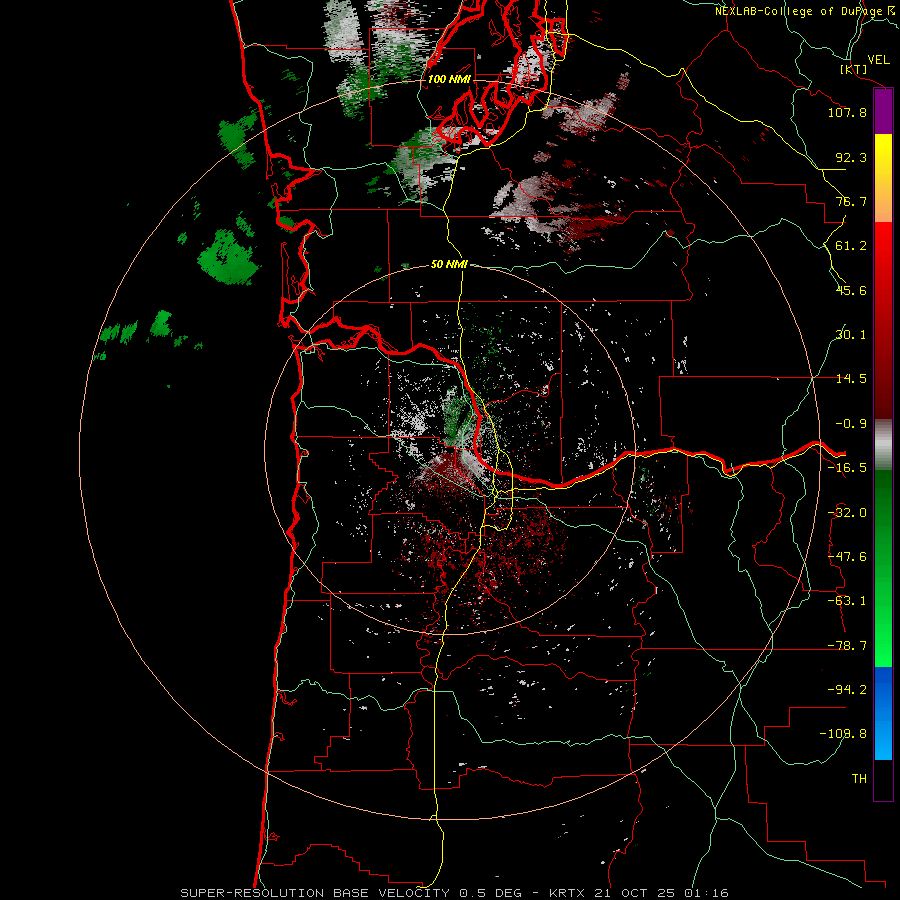
Task: Click the -16.5 legend value
Action: point(847,468)
